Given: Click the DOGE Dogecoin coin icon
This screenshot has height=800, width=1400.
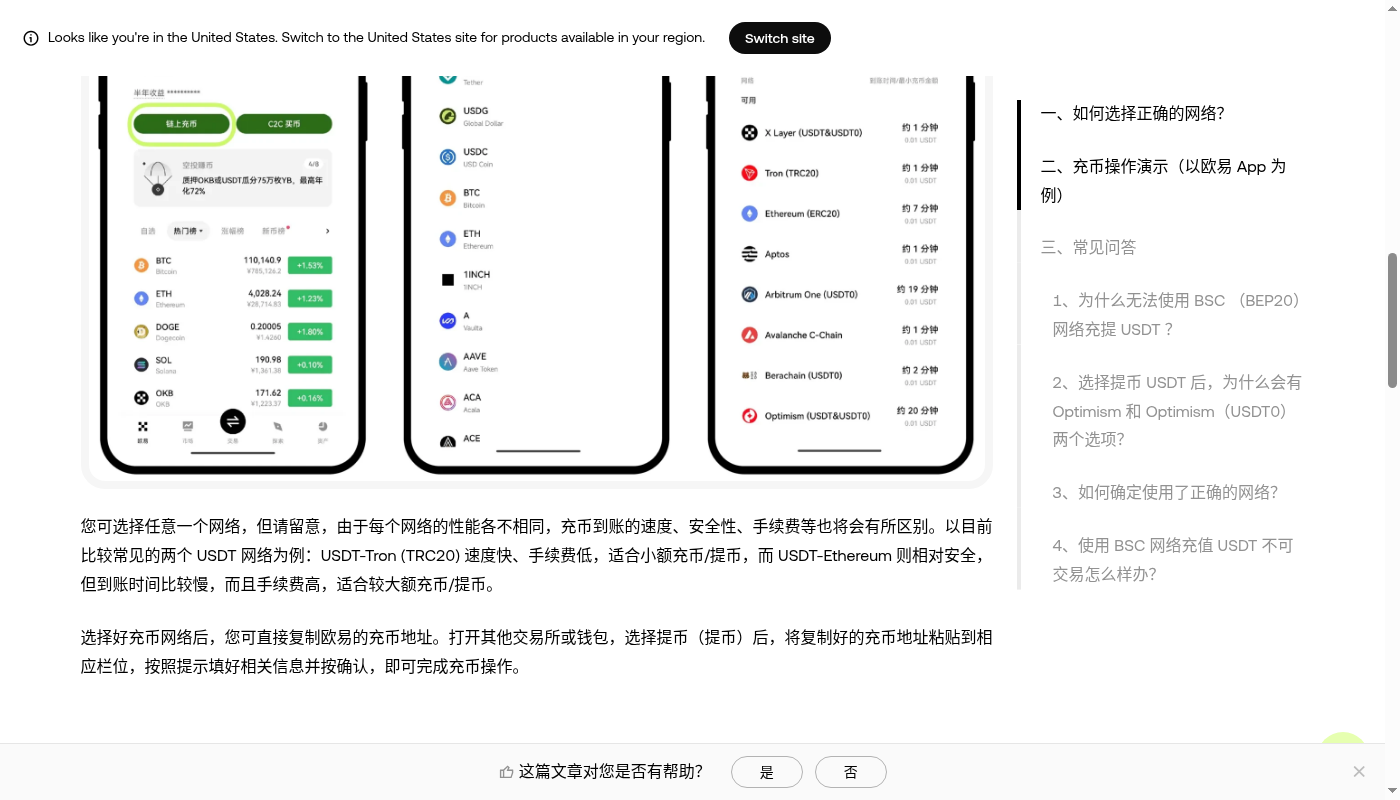Looking at the screenshot, I should [141, 331].
